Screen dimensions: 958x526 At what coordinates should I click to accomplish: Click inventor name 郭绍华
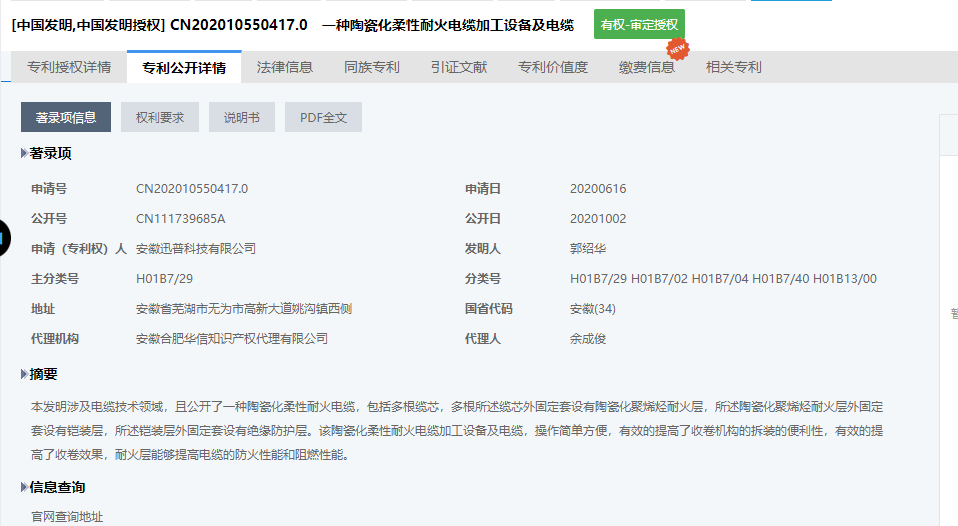click(x=588, y=249)
